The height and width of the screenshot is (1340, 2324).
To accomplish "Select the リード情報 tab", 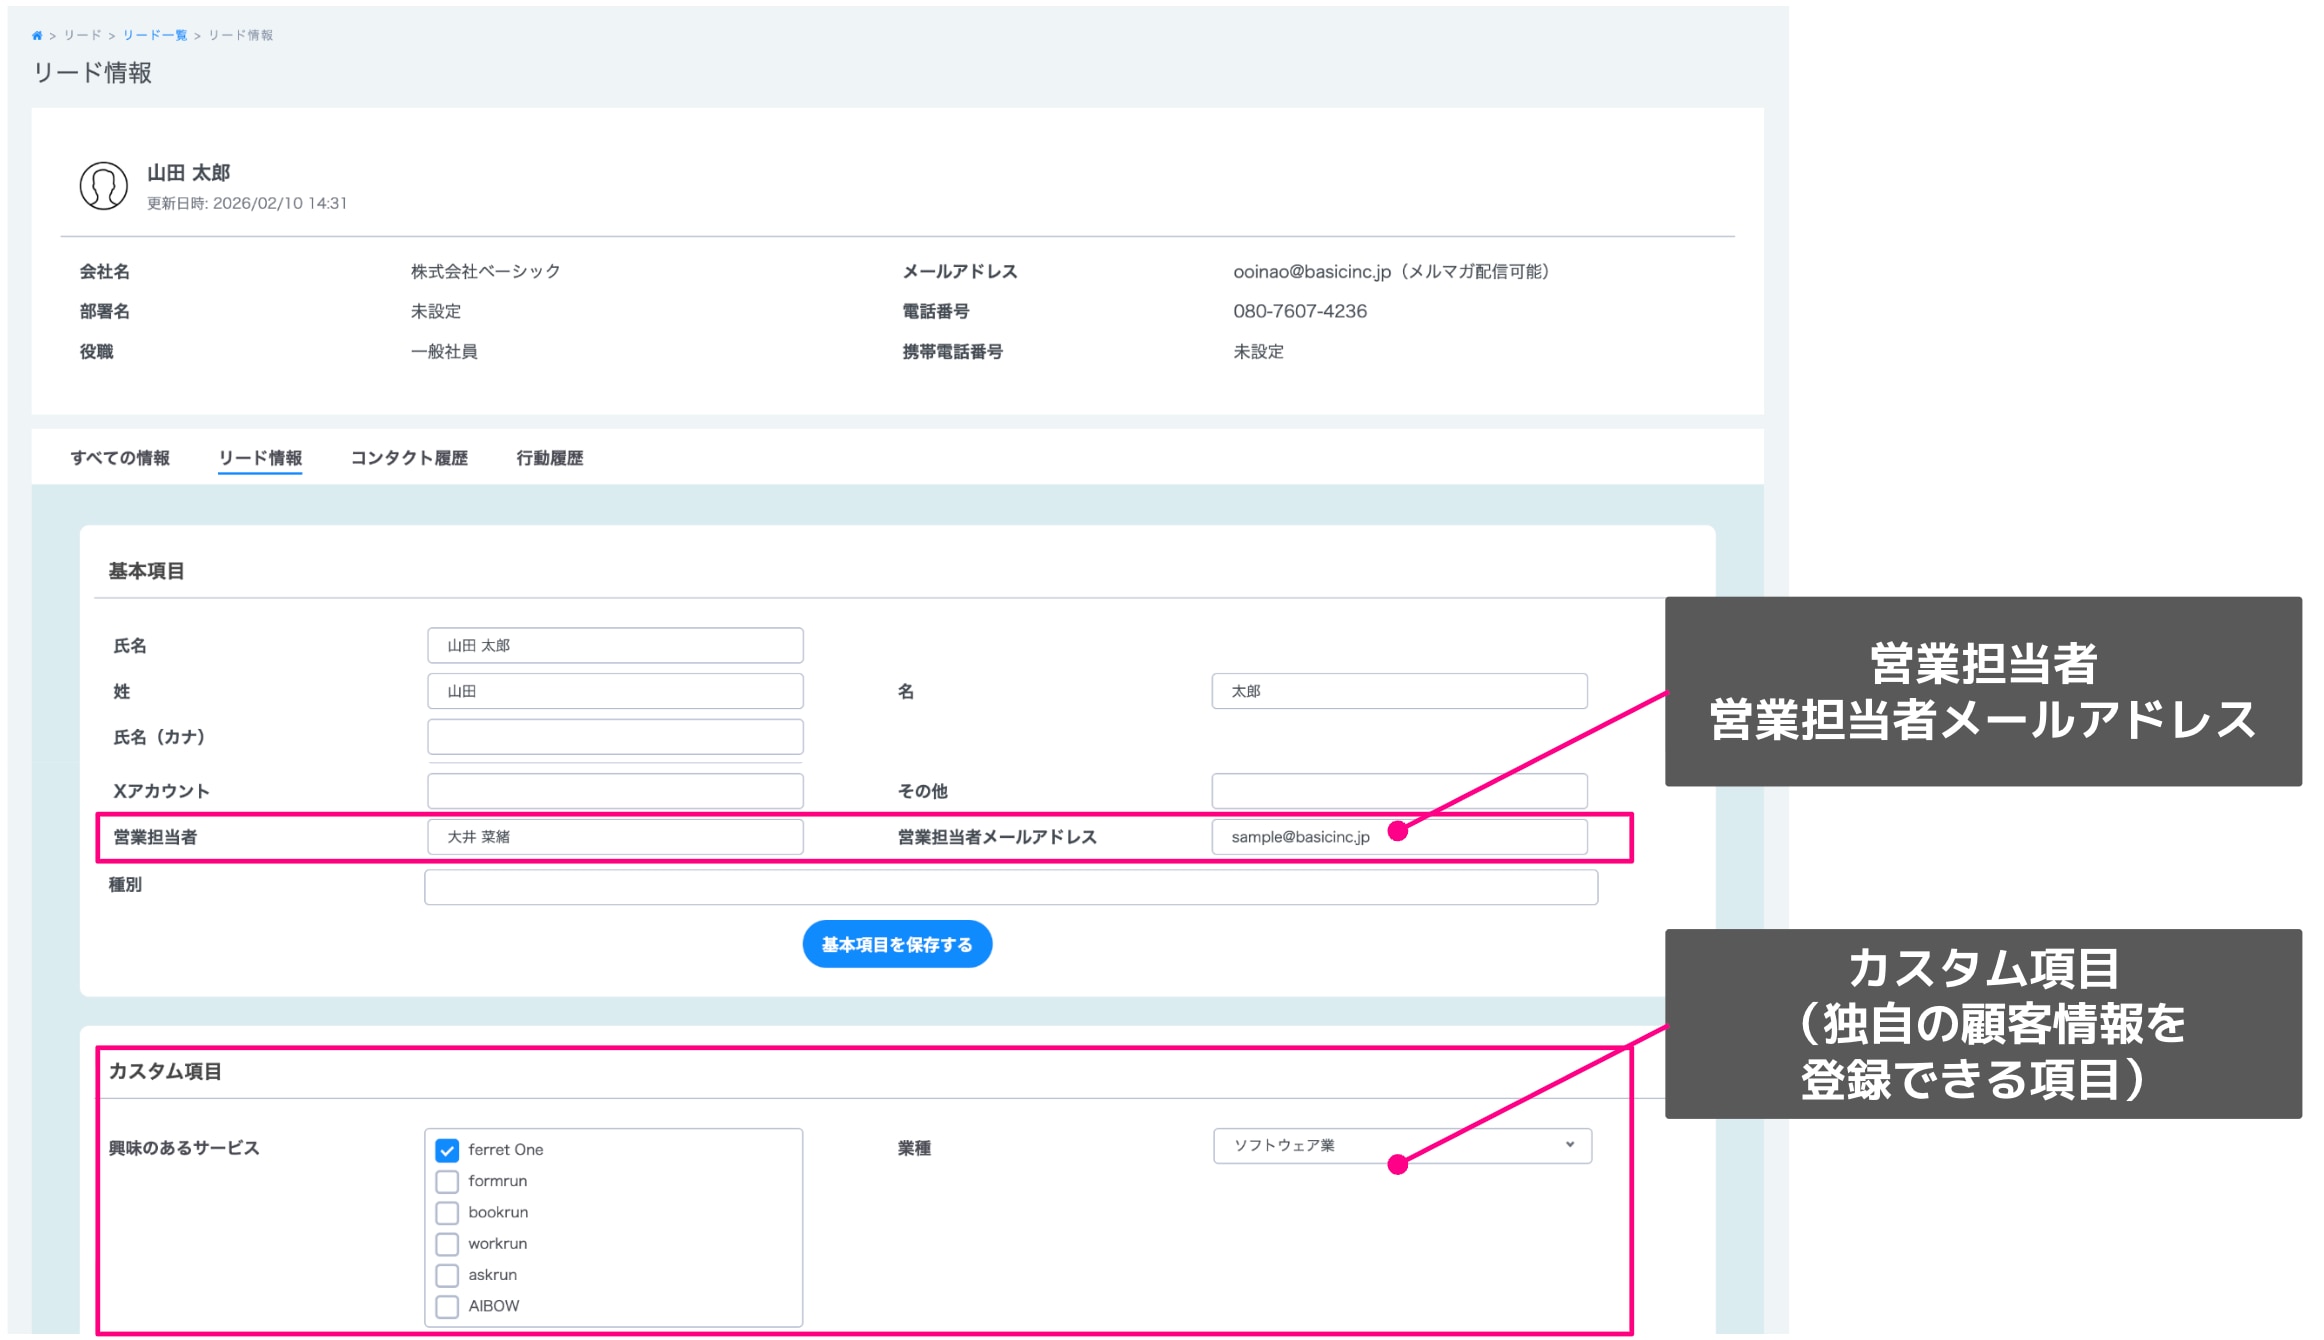I will (260, 458).
